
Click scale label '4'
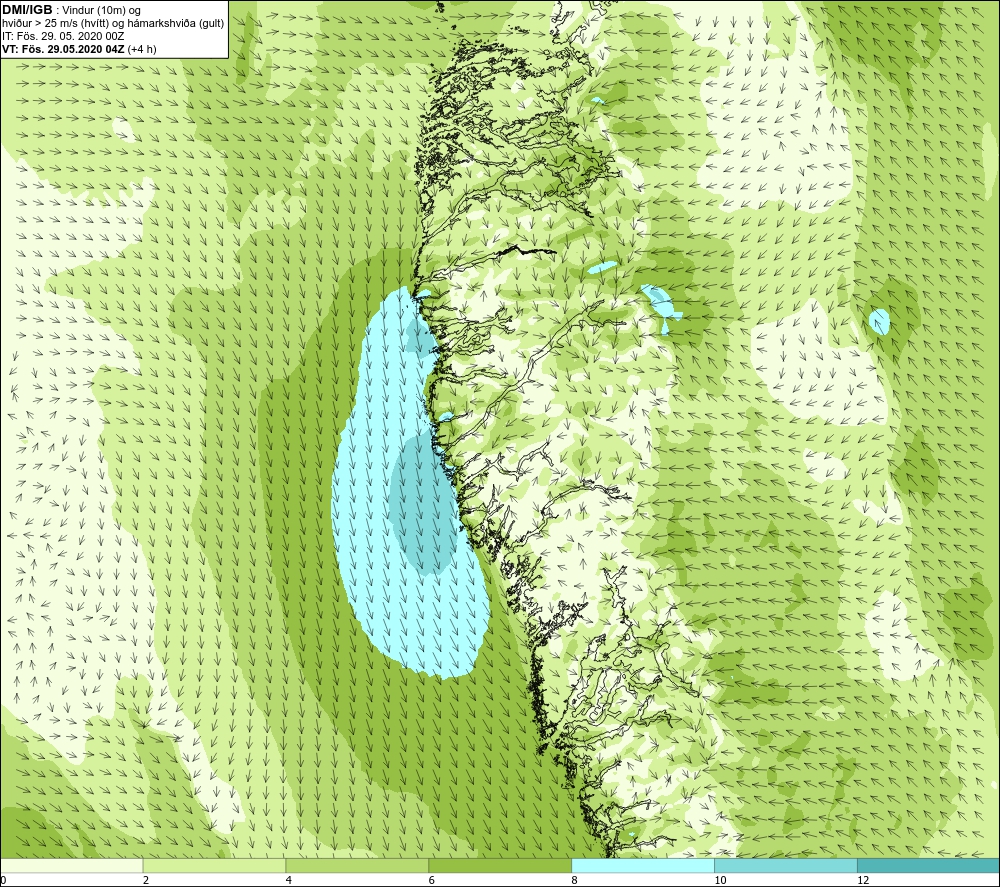pyautogui.click(x=289, y=880)
